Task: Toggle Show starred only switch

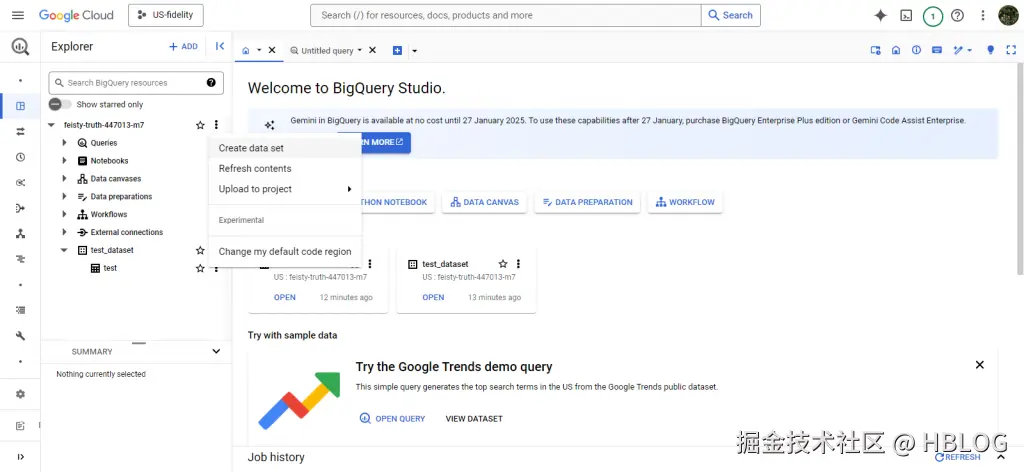Action: 60,104
